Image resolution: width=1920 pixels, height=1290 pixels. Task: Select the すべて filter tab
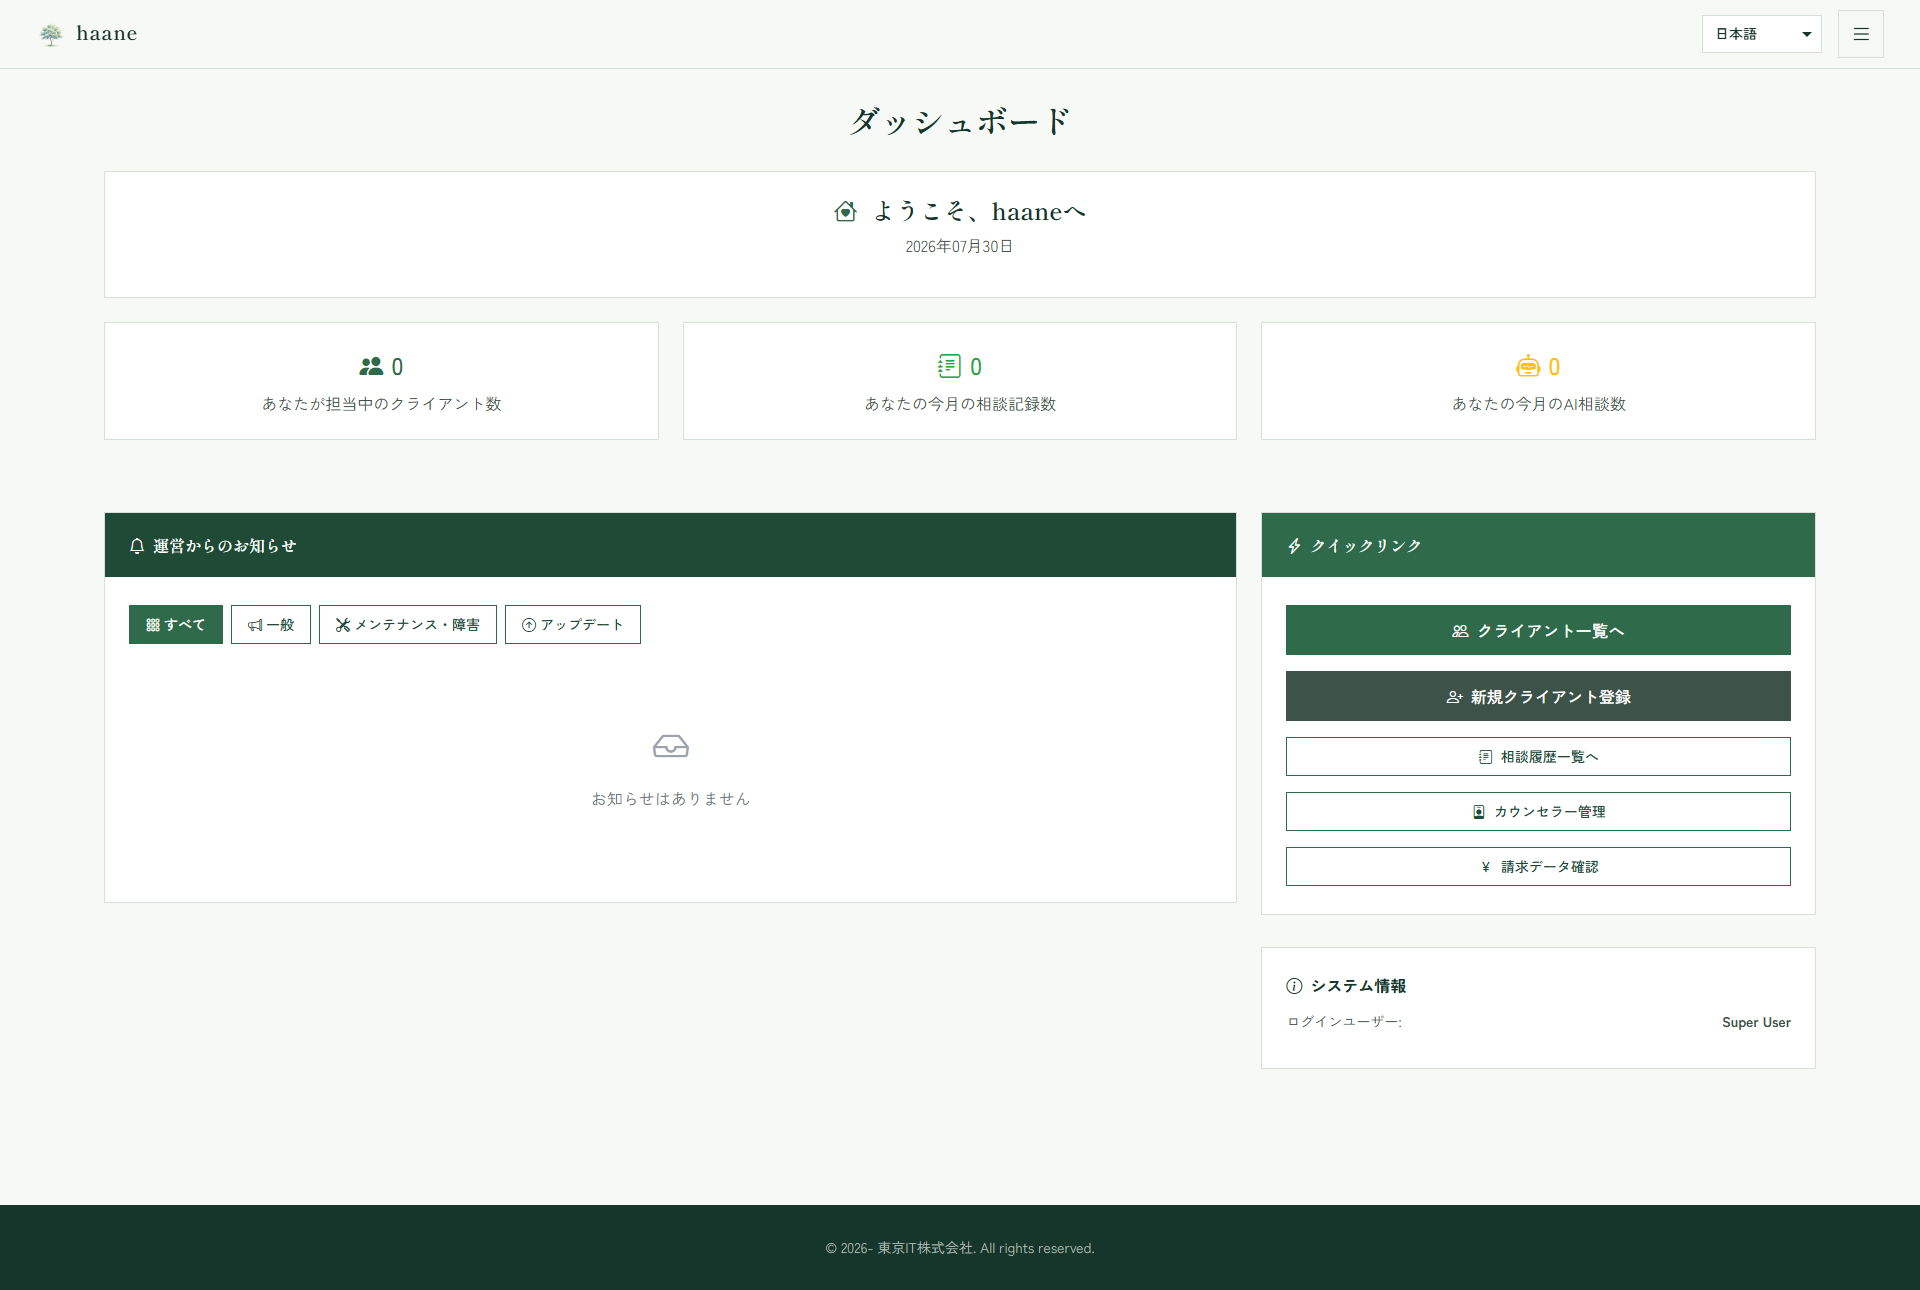click(x=176, y=625)
